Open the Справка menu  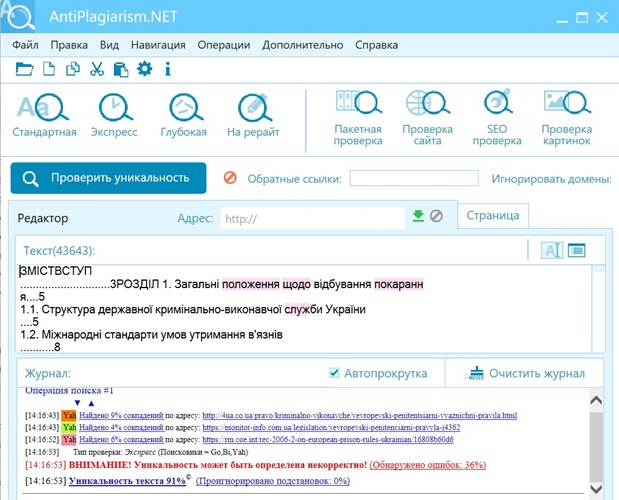pos(377,45)
